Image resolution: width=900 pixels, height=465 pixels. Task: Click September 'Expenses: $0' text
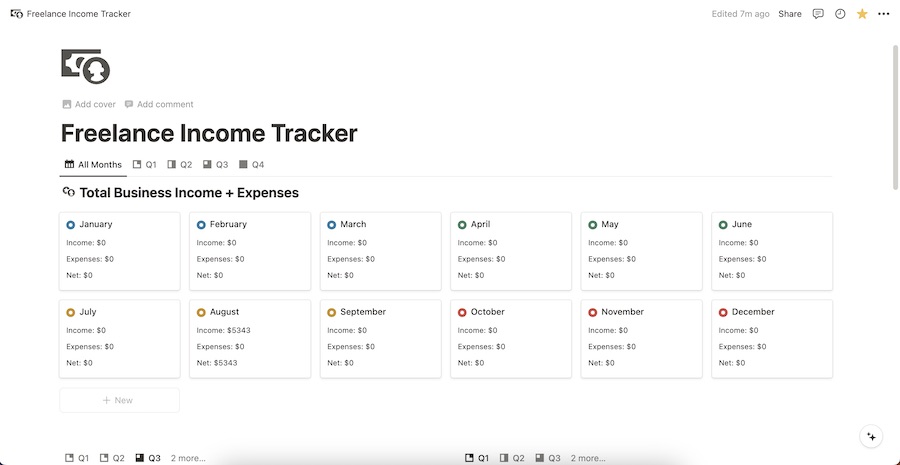pos(351,347)
